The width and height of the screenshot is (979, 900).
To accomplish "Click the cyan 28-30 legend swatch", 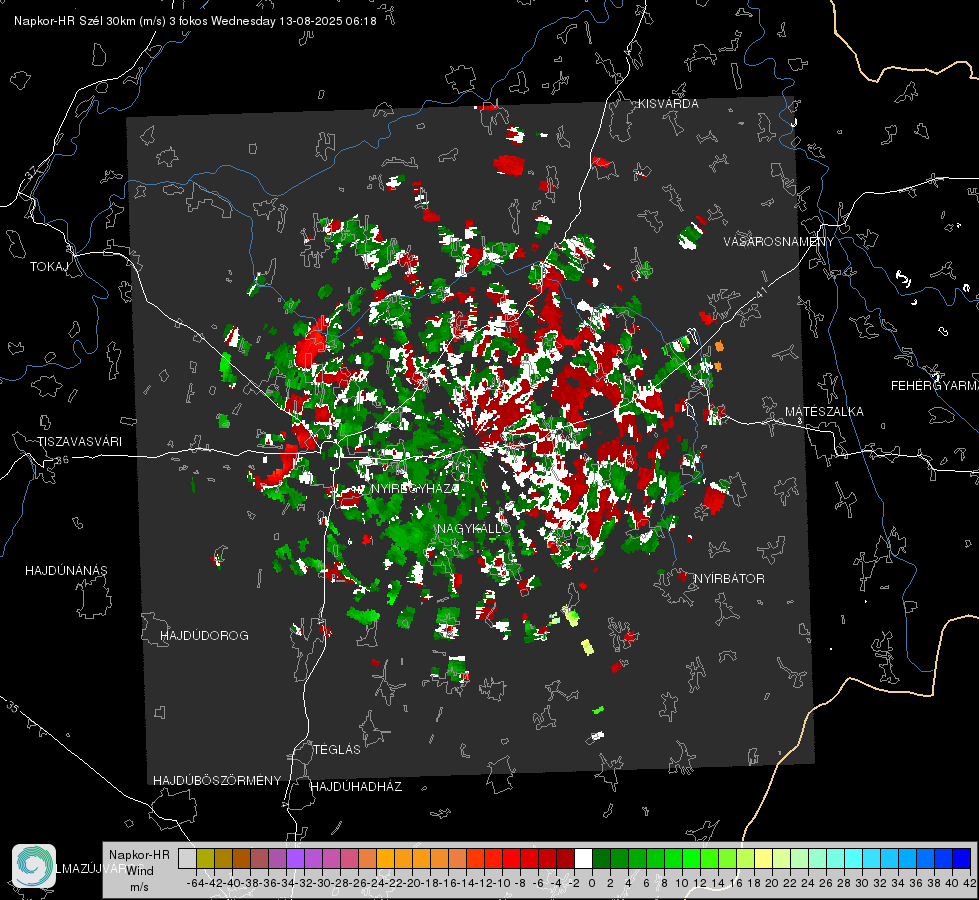I will (854, 858).
